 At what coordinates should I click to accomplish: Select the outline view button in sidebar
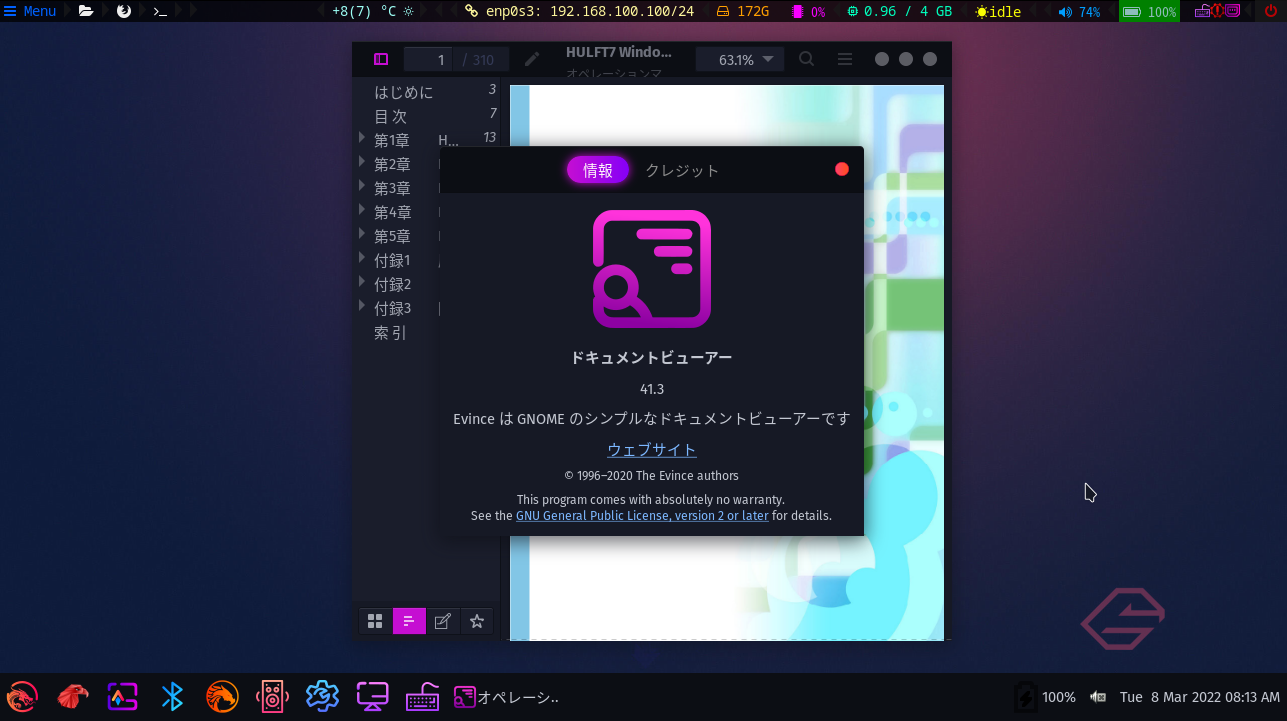click(409, 621)
